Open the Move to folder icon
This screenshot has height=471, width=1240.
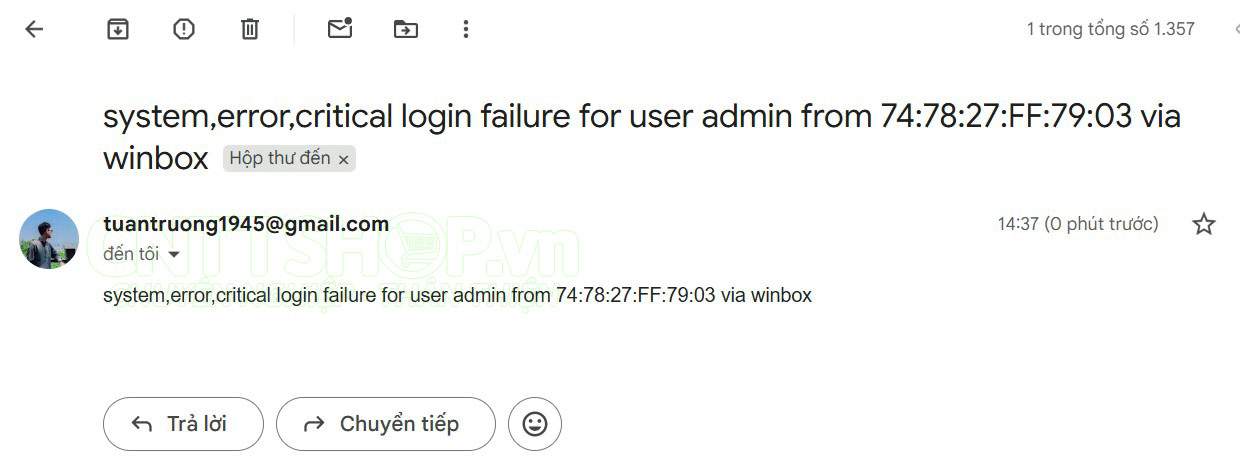point(405,29)
